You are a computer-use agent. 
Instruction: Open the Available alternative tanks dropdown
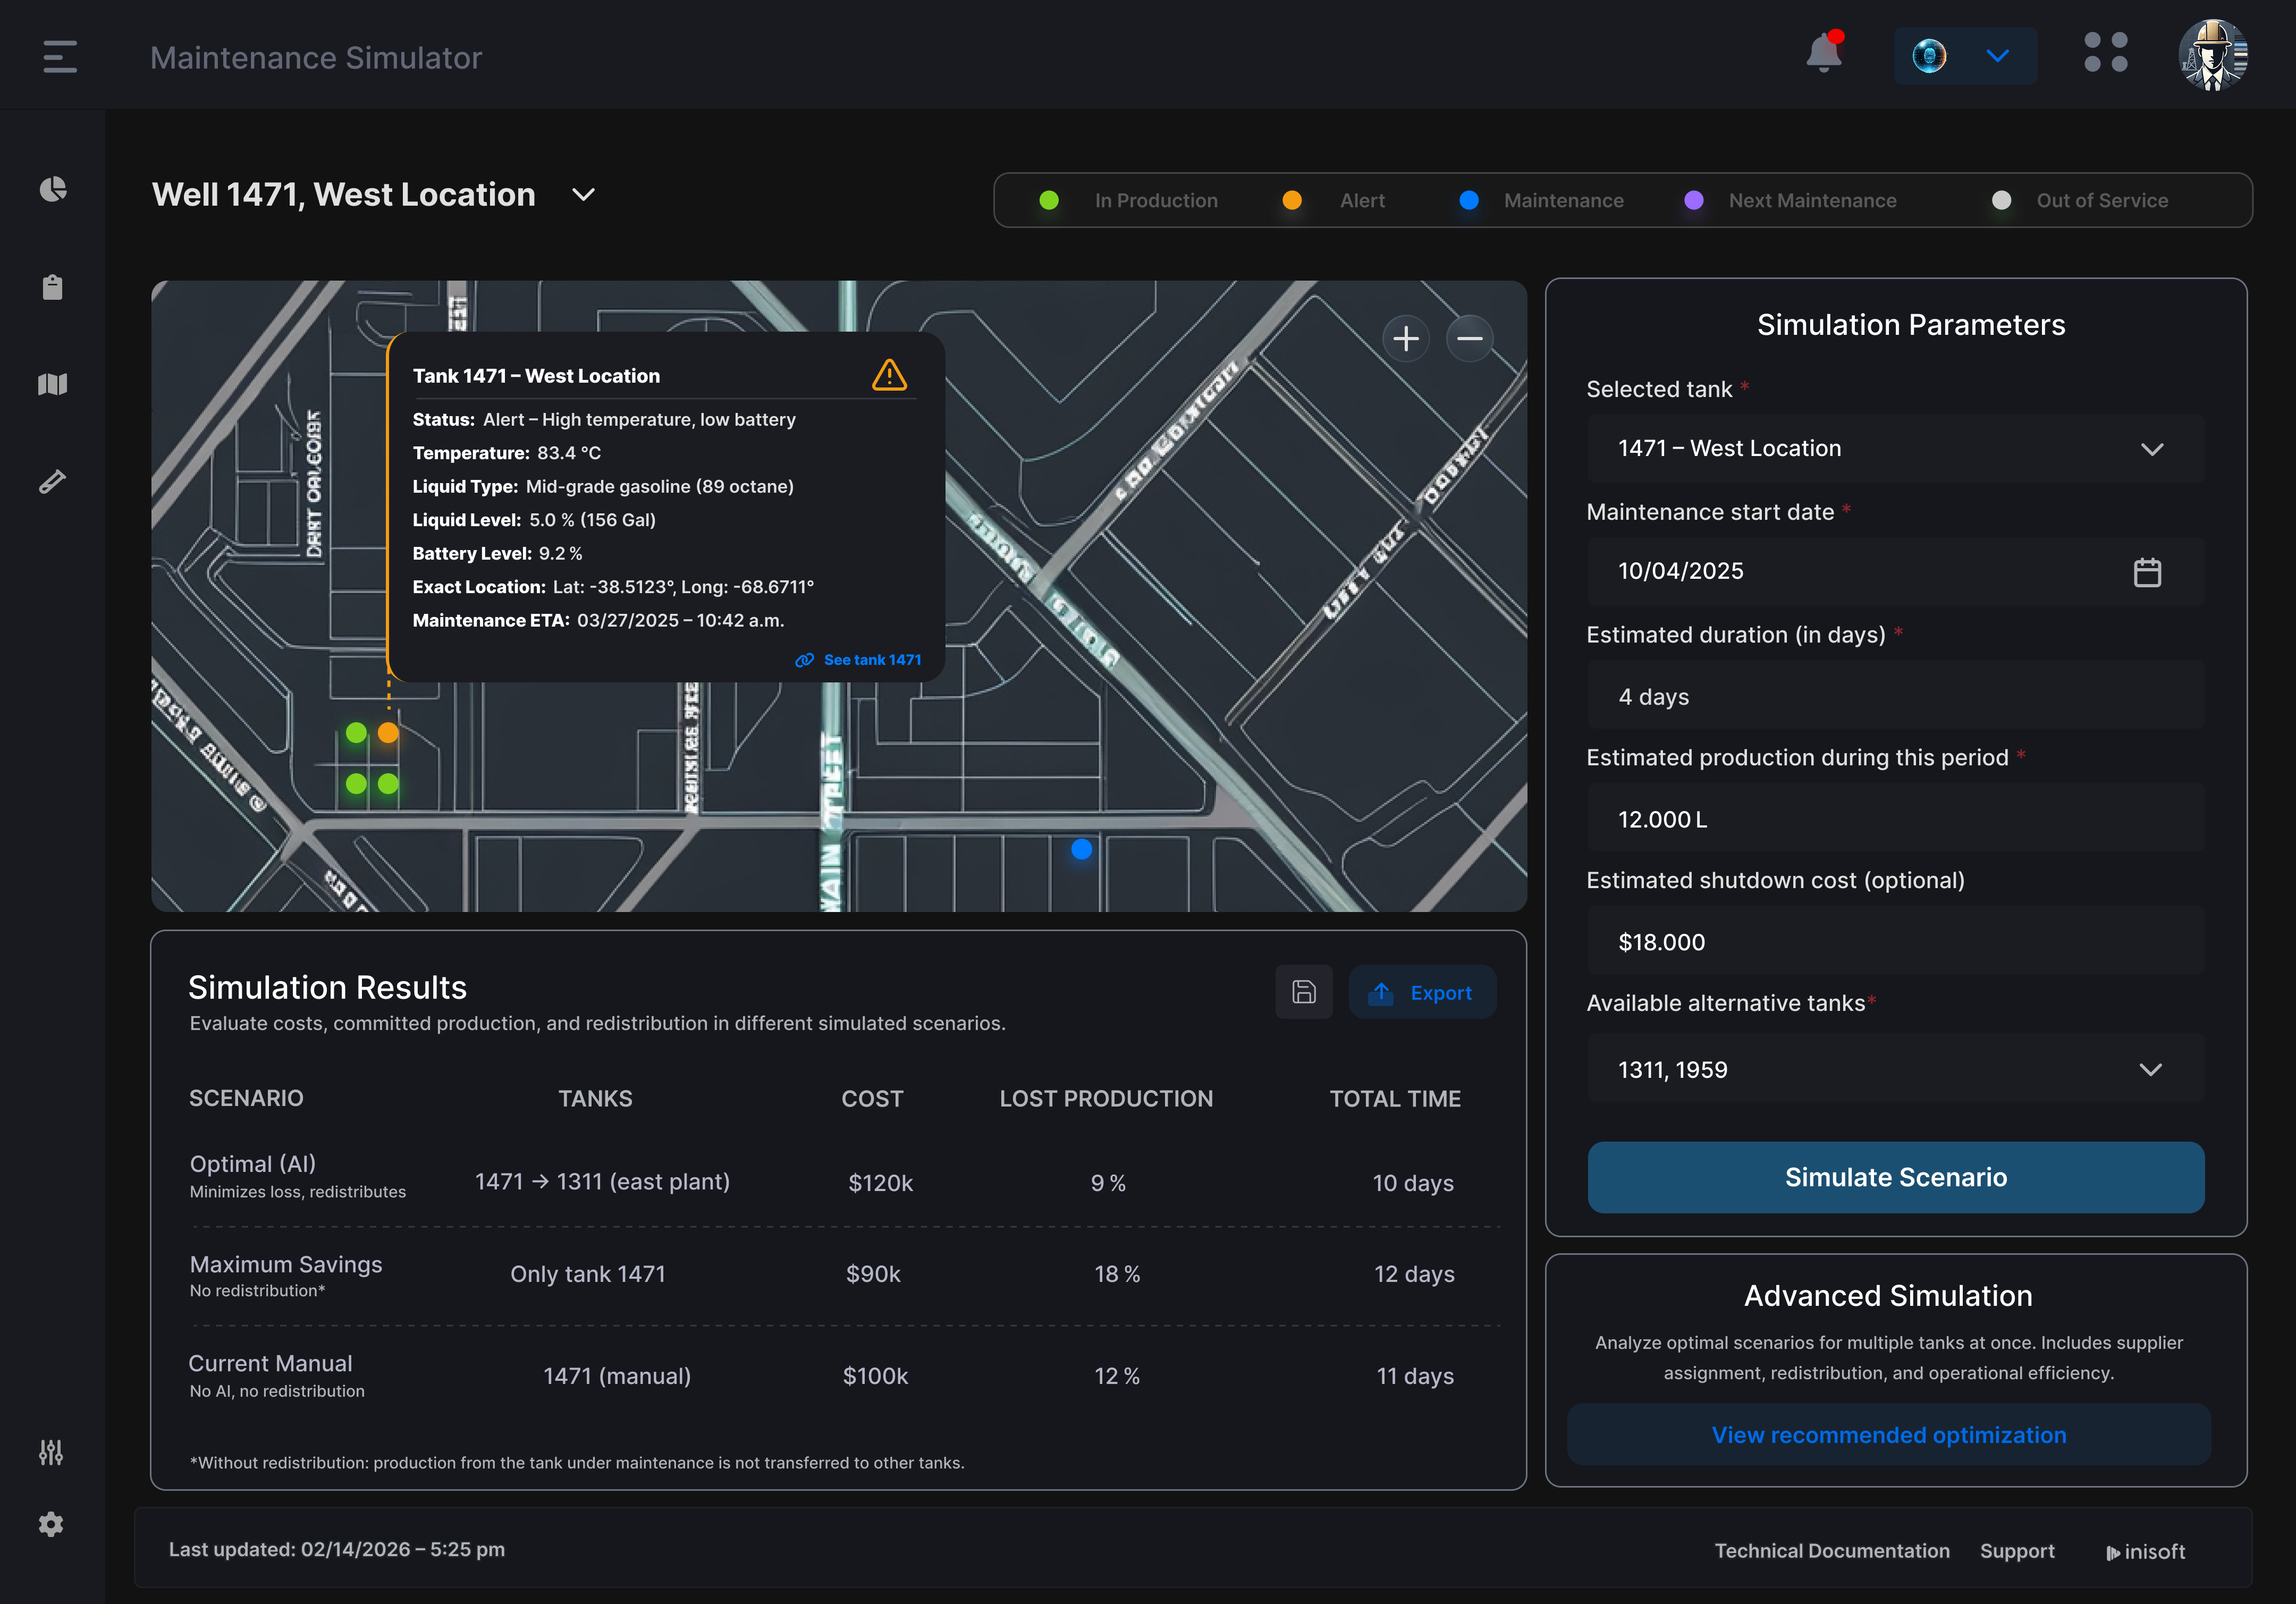click(1895, 1069)
